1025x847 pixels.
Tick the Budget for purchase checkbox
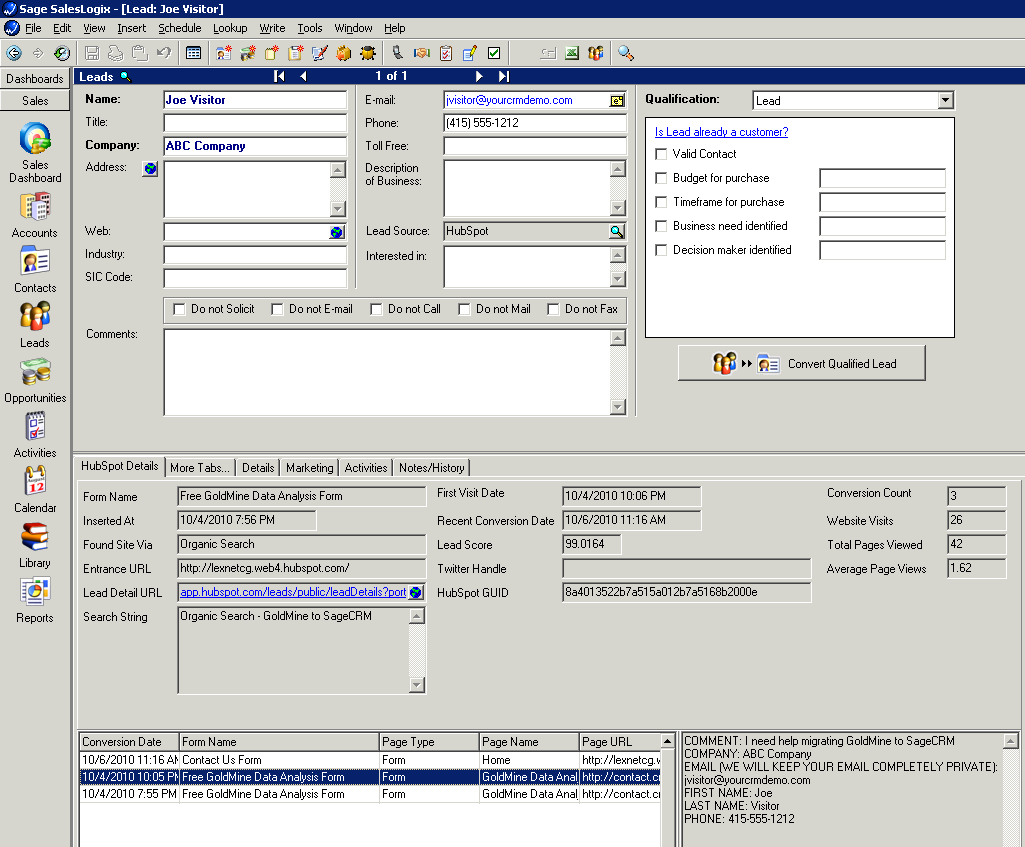pos(661,178)
